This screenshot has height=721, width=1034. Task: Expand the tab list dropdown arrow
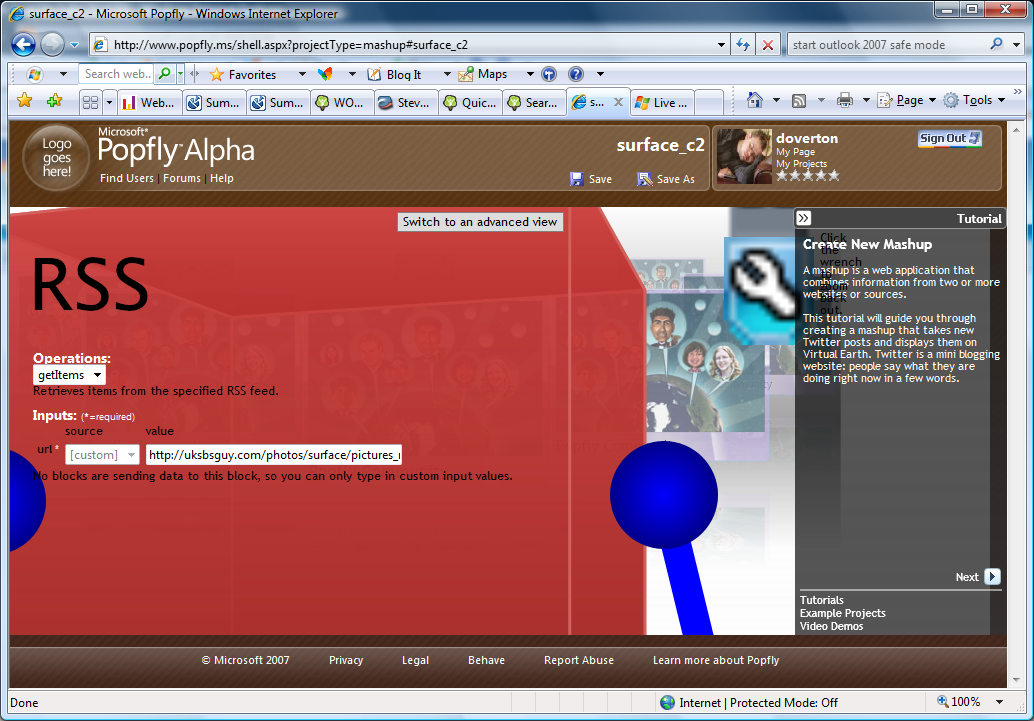[x=109, y=102]
